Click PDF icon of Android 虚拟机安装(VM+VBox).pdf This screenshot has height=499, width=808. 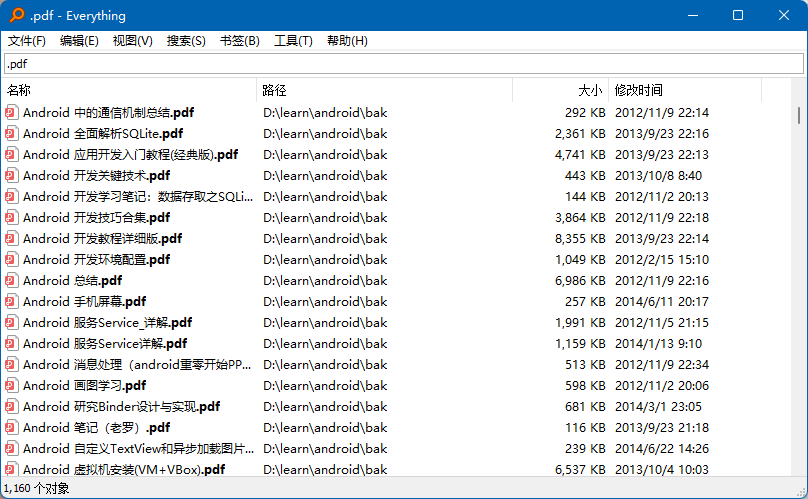click(x=11, y=470)
